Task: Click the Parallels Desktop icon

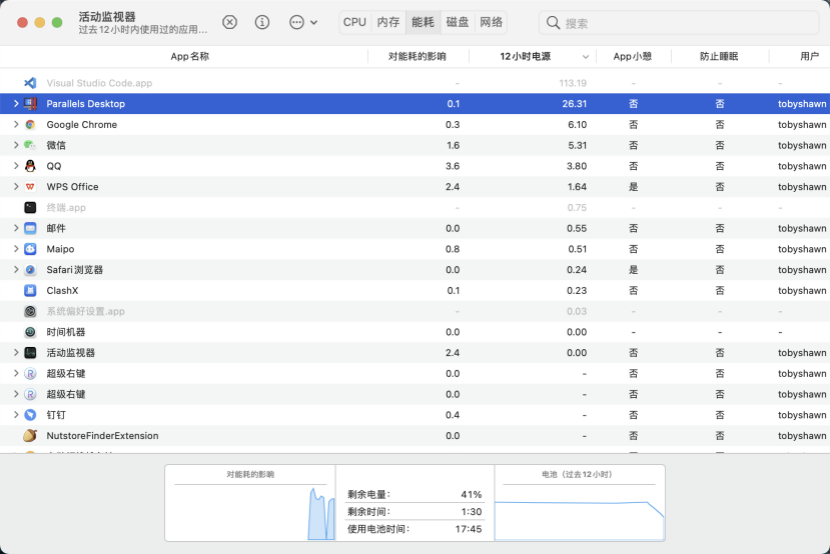Action: (x=30, y=104)
